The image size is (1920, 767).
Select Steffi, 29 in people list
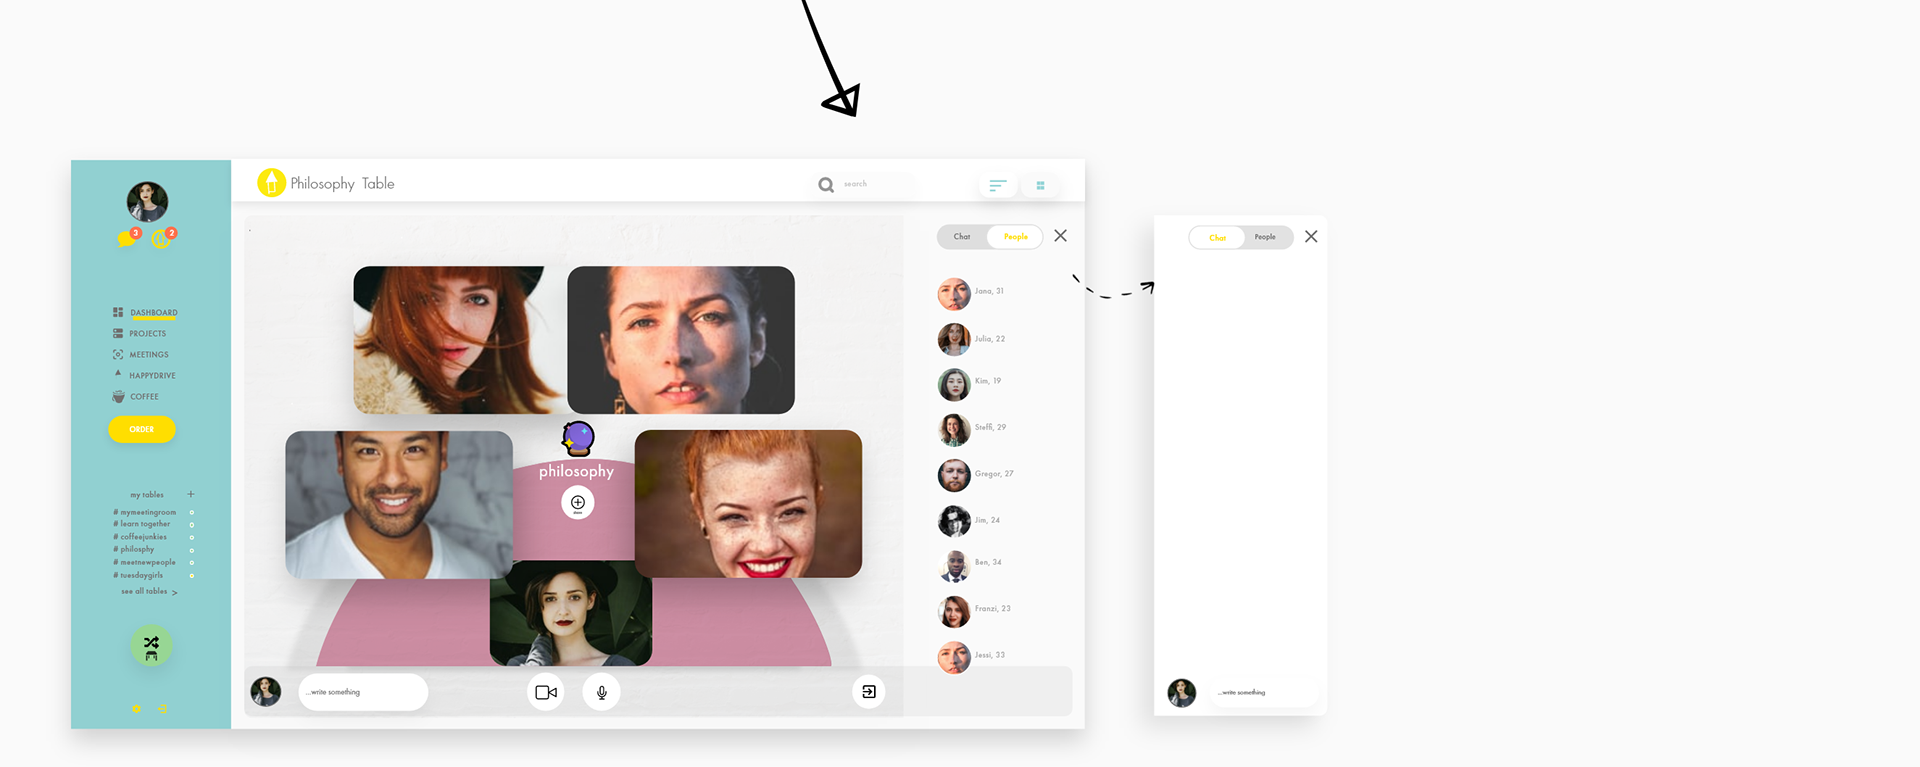972,430
